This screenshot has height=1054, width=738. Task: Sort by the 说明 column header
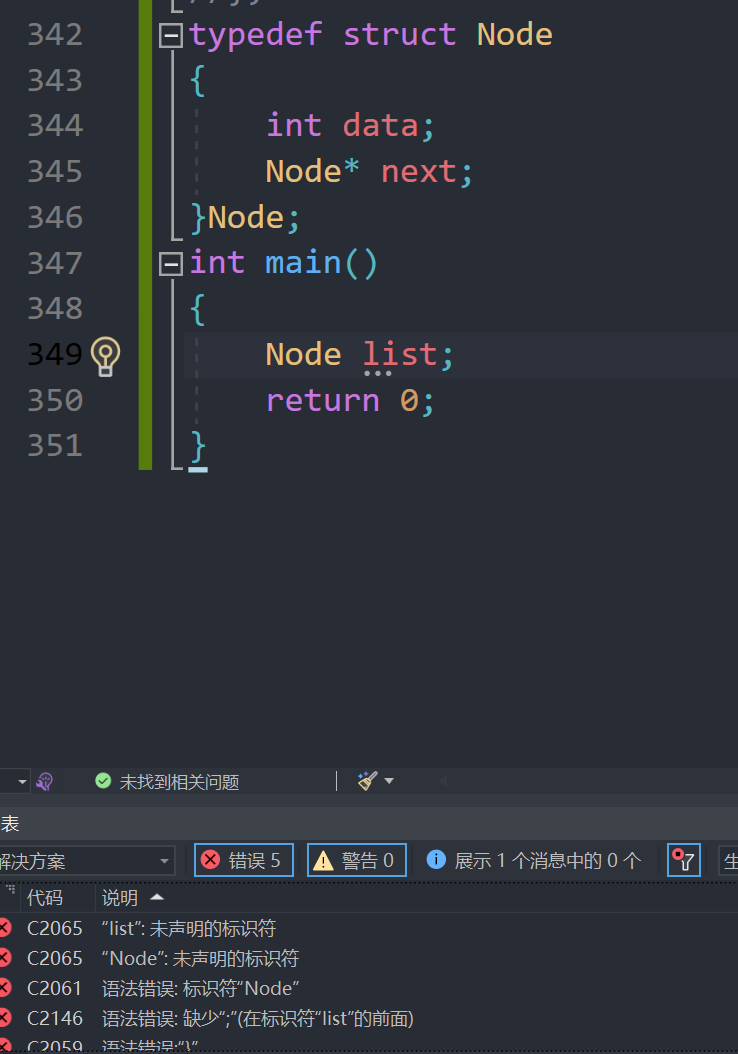120,897
